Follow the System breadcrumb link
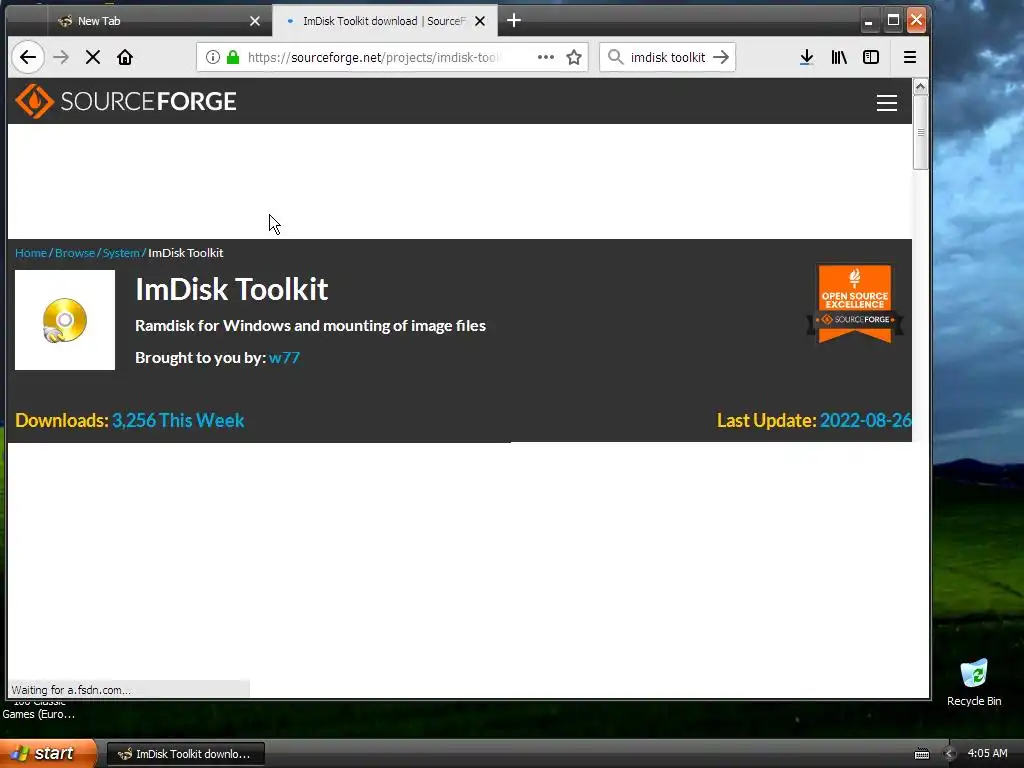 point(121,253)
